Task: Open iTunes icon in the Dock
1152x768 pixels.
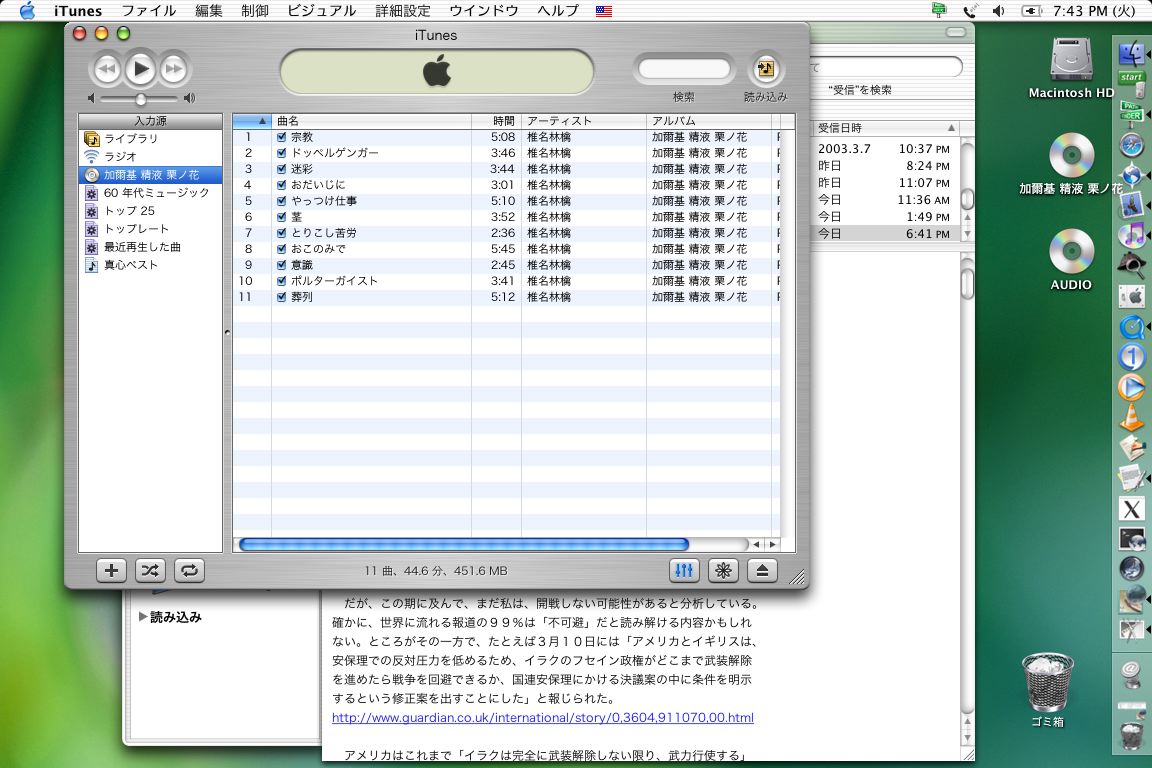Action: pyautogui.click(x=1131, y=235)
